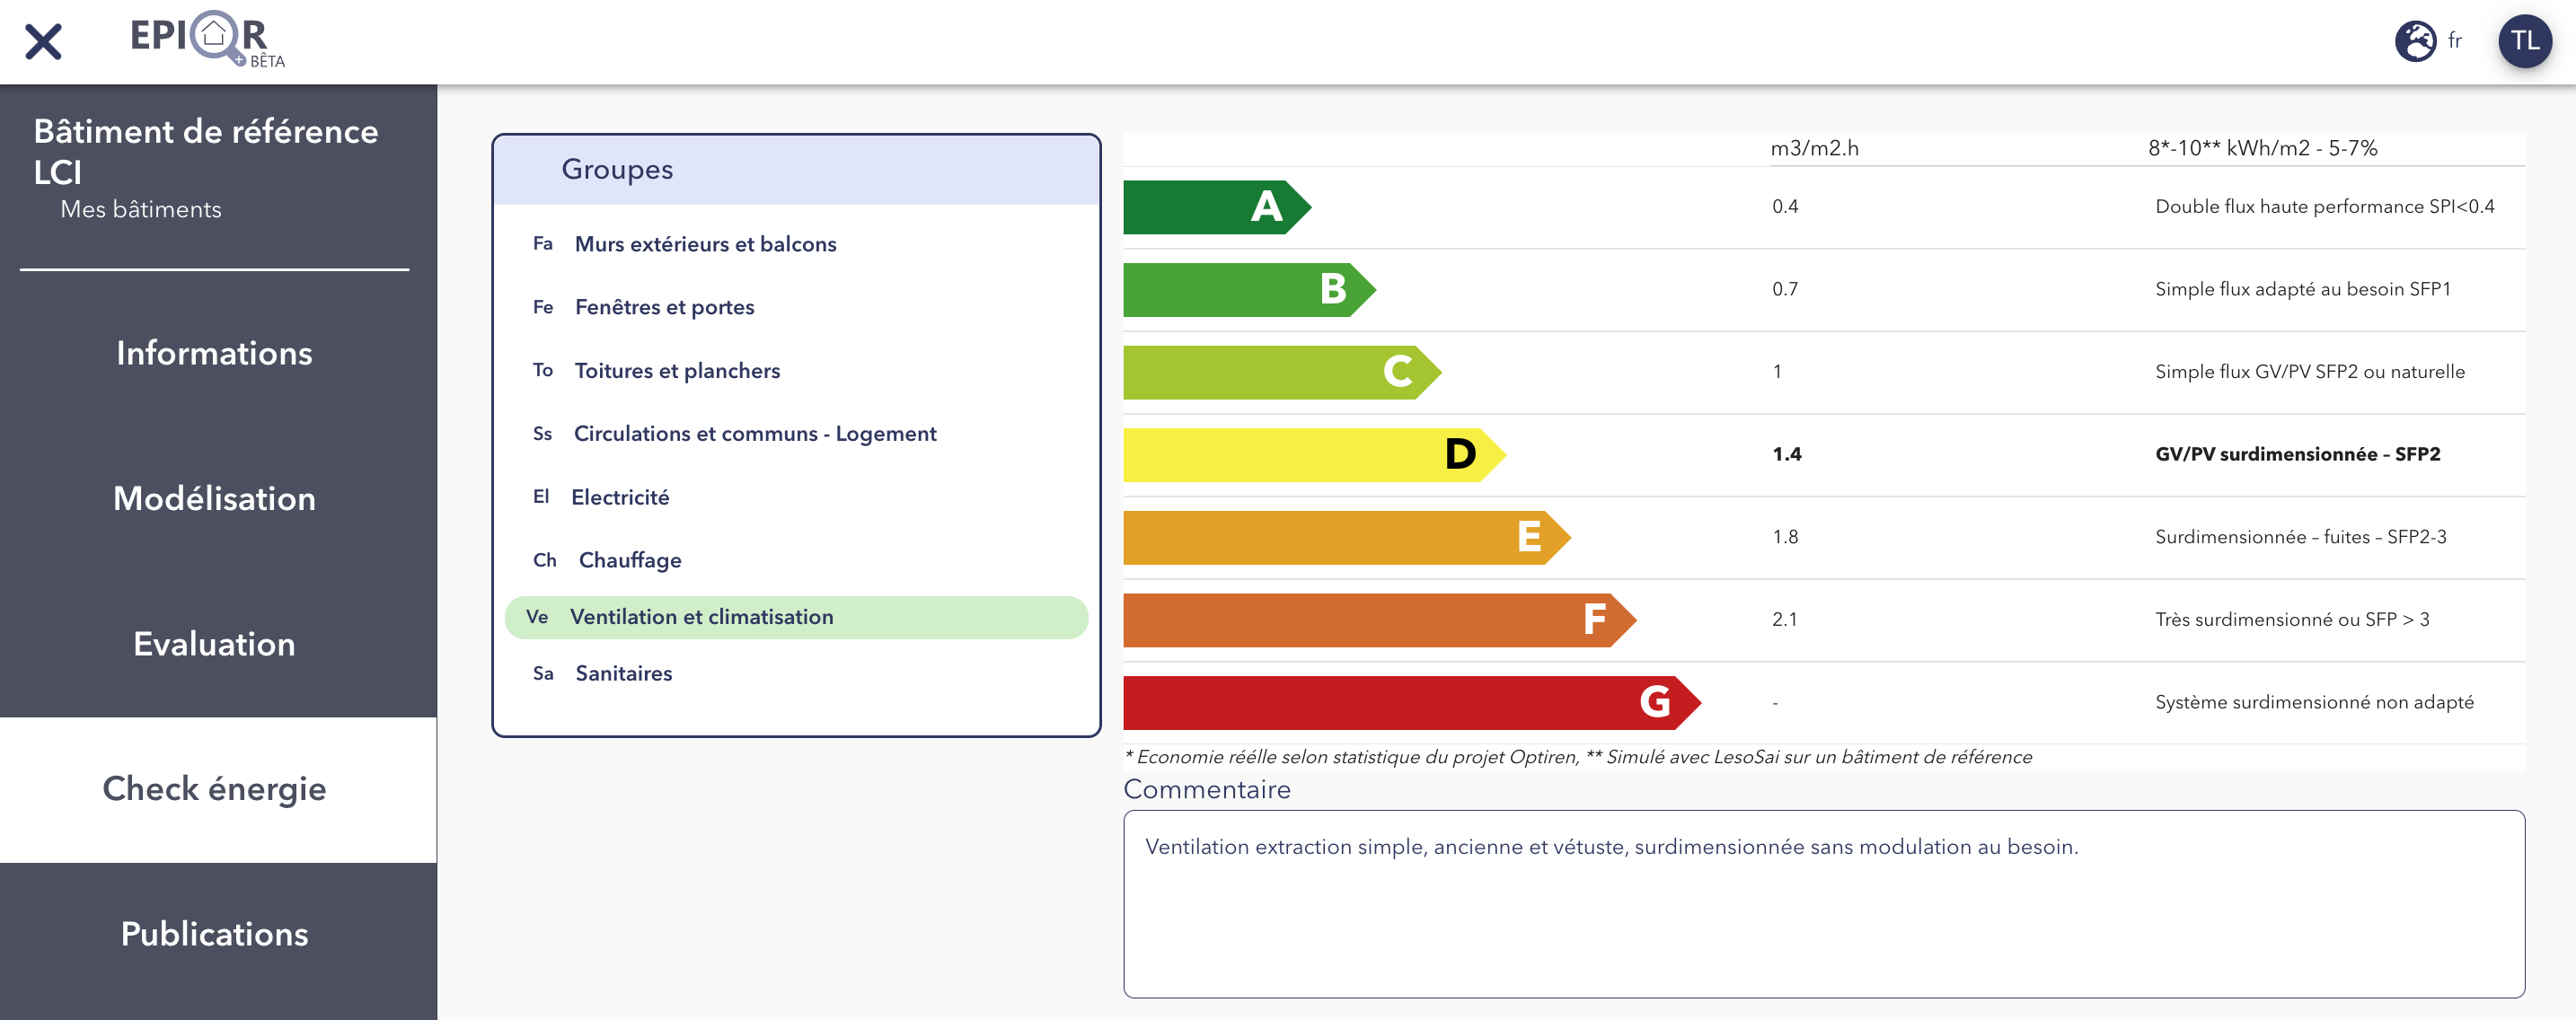This screenshot has width=2576, height=1020.
Task: Click 'Système surdimensionné non adapté' text
Action: 2314,703
